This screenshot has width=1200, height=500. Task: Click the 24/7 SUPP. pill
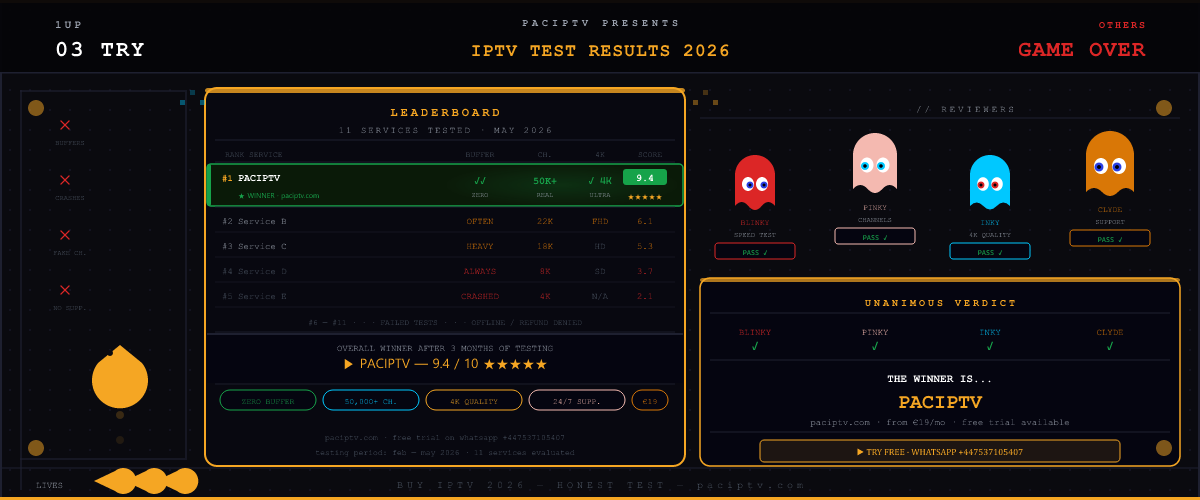[x=577, y=400]
